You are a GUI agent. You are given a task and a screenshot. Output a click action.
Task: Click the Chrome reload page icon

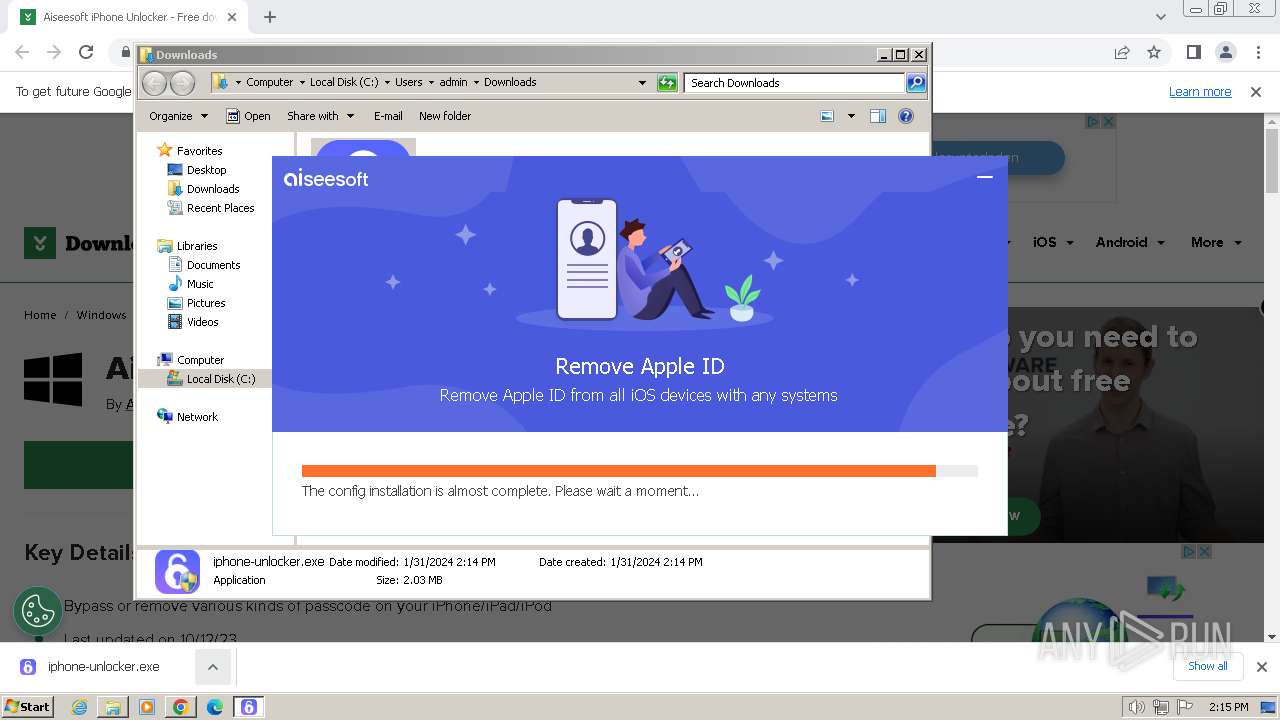[86, 52]
